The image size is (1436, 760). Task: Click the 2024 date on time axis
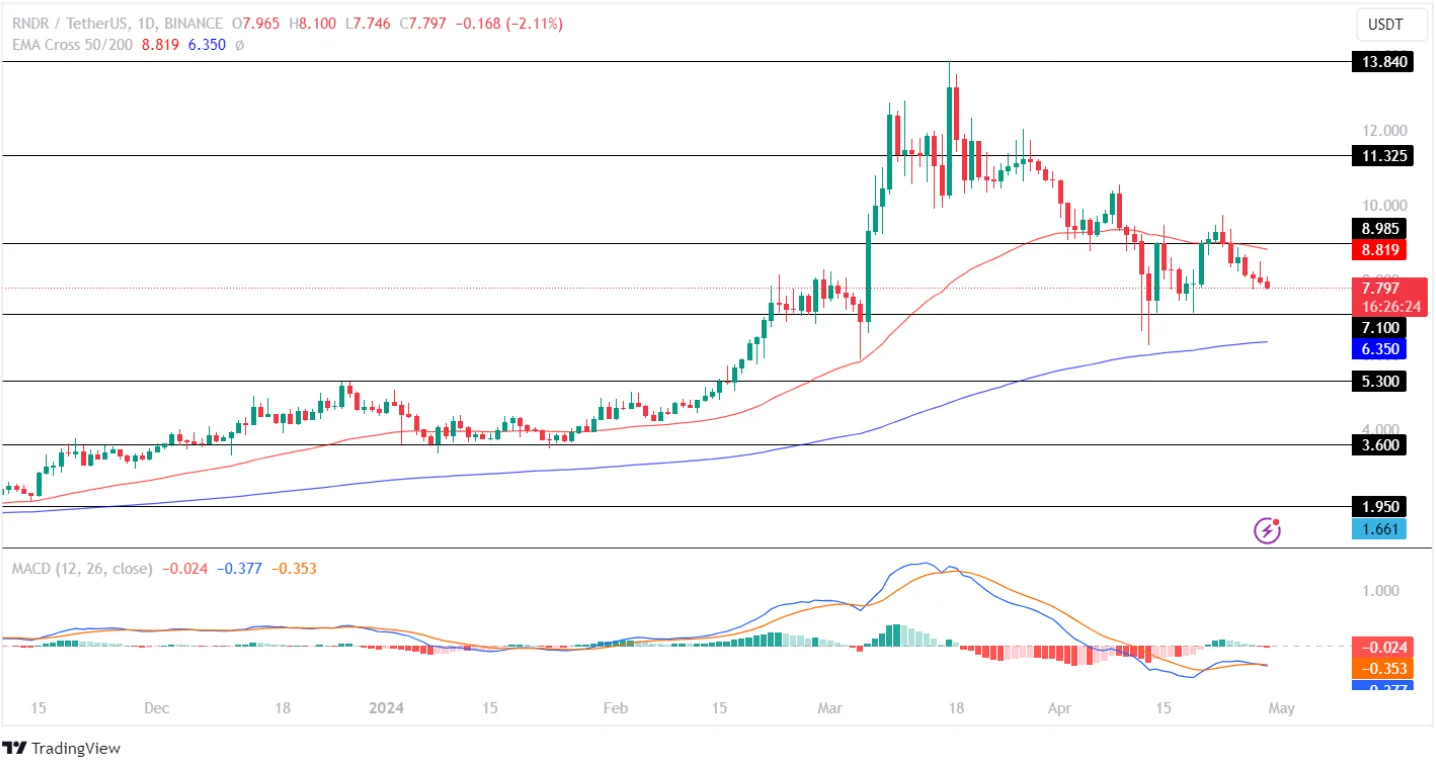point(386,708)
